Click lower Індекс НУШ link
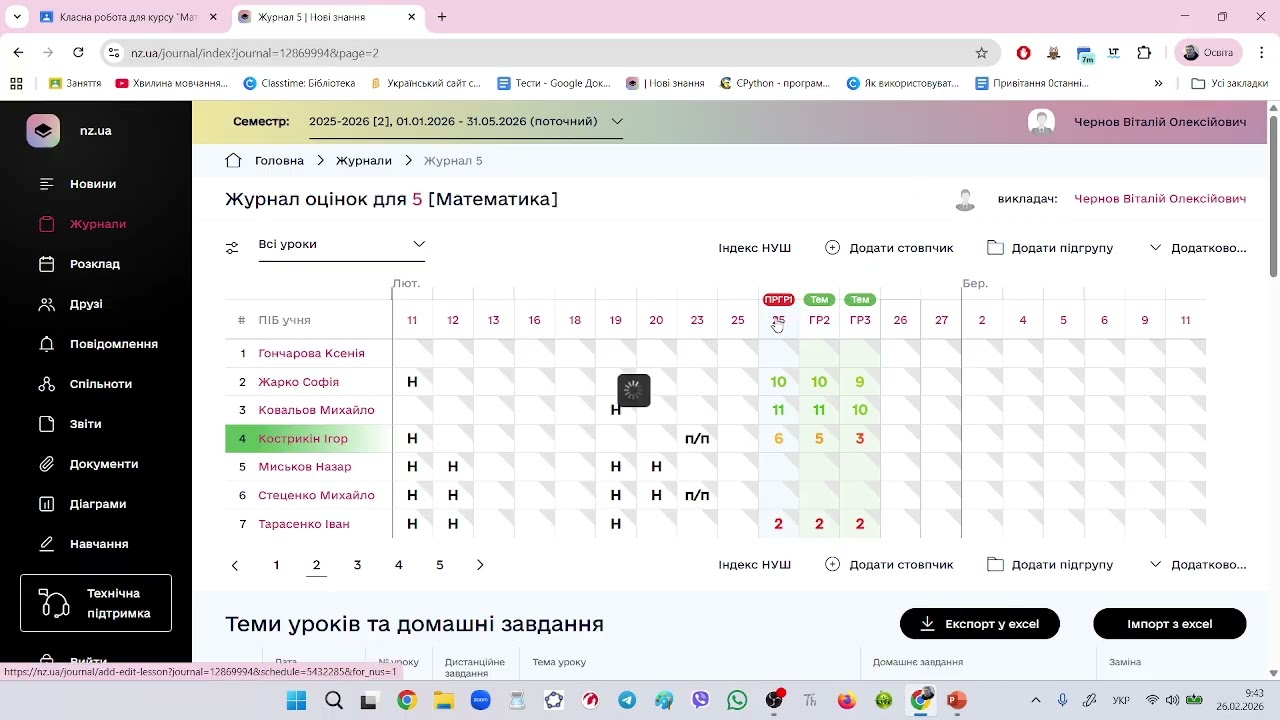 click(755, 564)
